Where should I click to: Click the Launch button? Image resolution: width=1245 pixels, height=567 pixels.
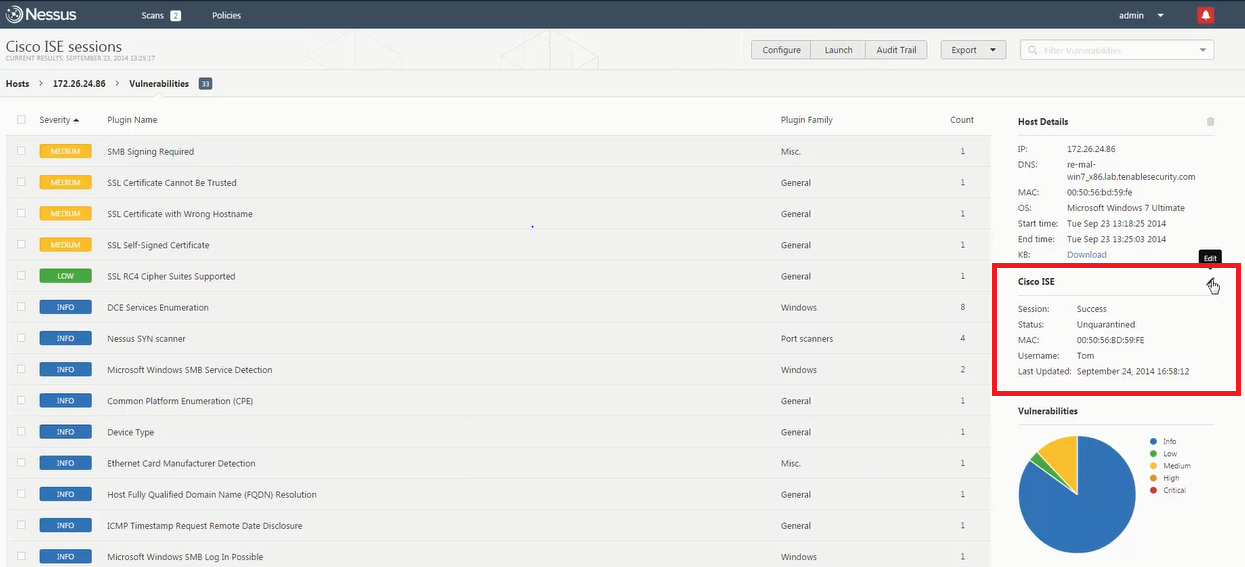838,50
